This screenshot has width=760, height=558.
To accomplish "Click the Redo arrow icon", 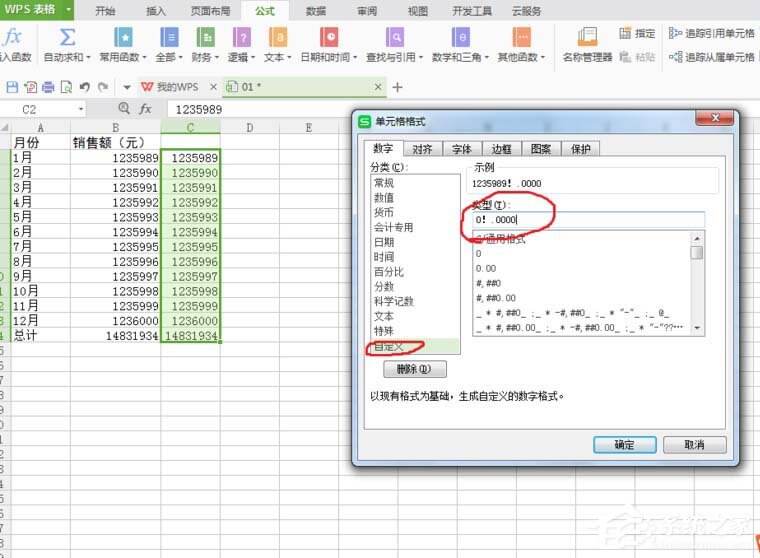I will click(x=102, y=87).
